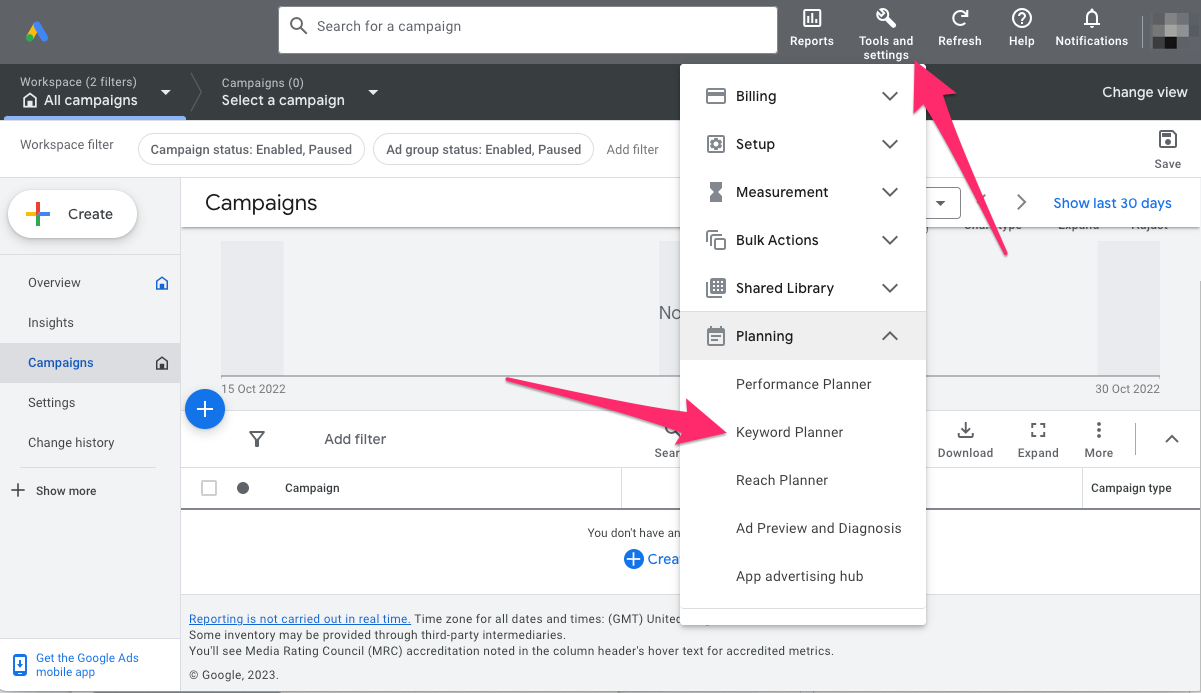Open Tools and settings wrench

[x=886, y=18]
